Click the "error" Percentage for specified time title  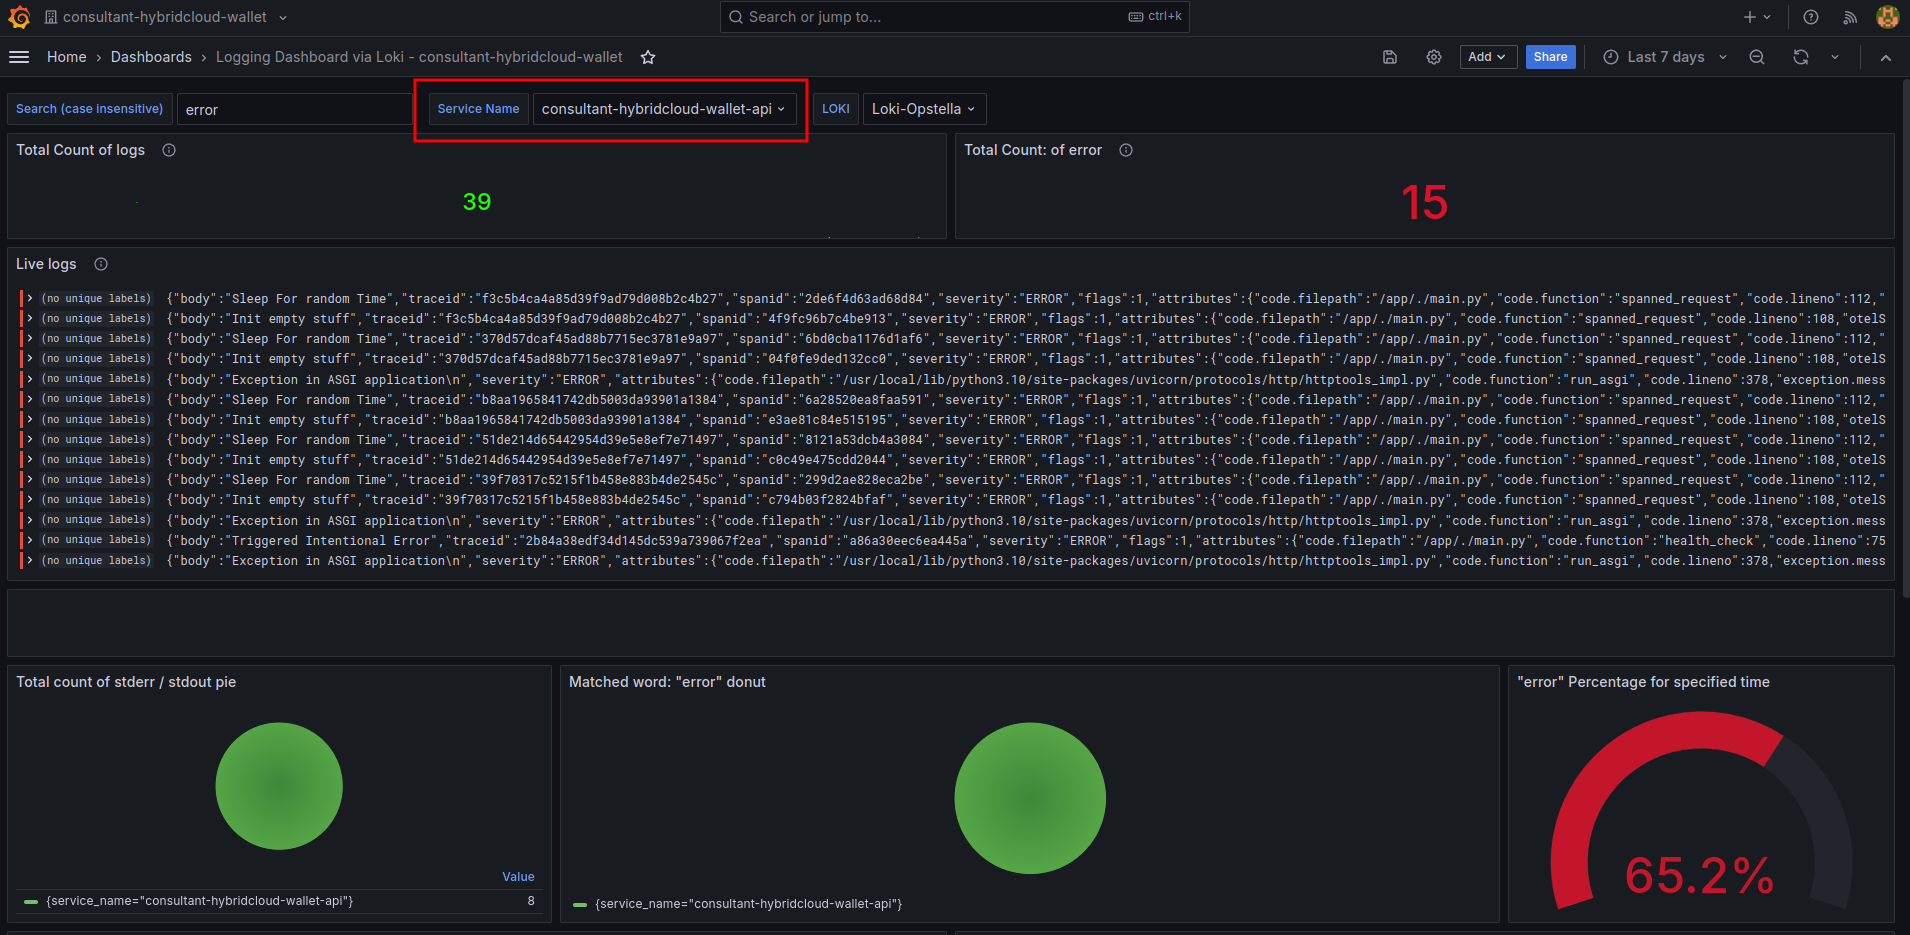click(1643, 682)
